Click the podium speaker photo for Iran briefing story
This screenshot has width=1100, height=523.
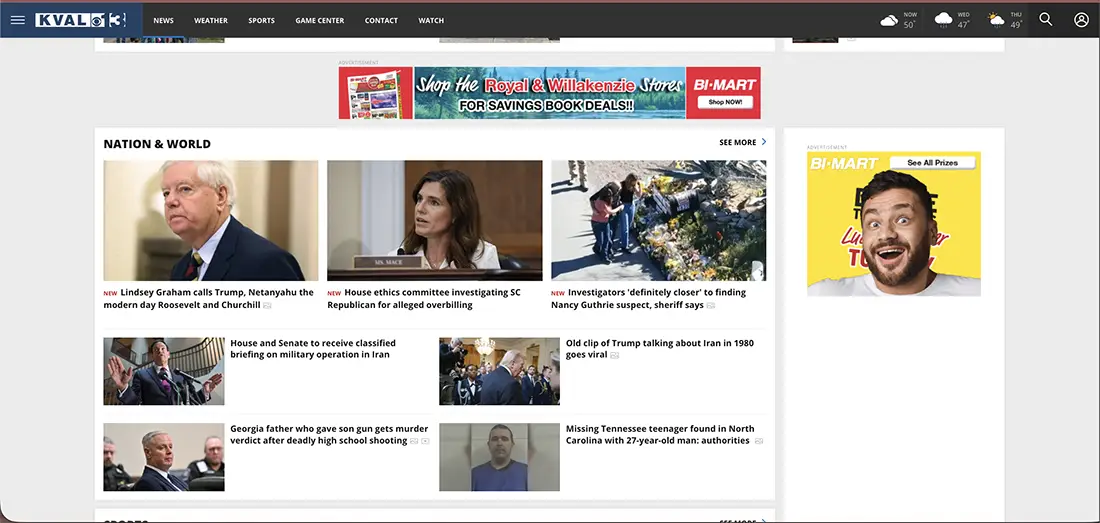[x=163, y=372]
